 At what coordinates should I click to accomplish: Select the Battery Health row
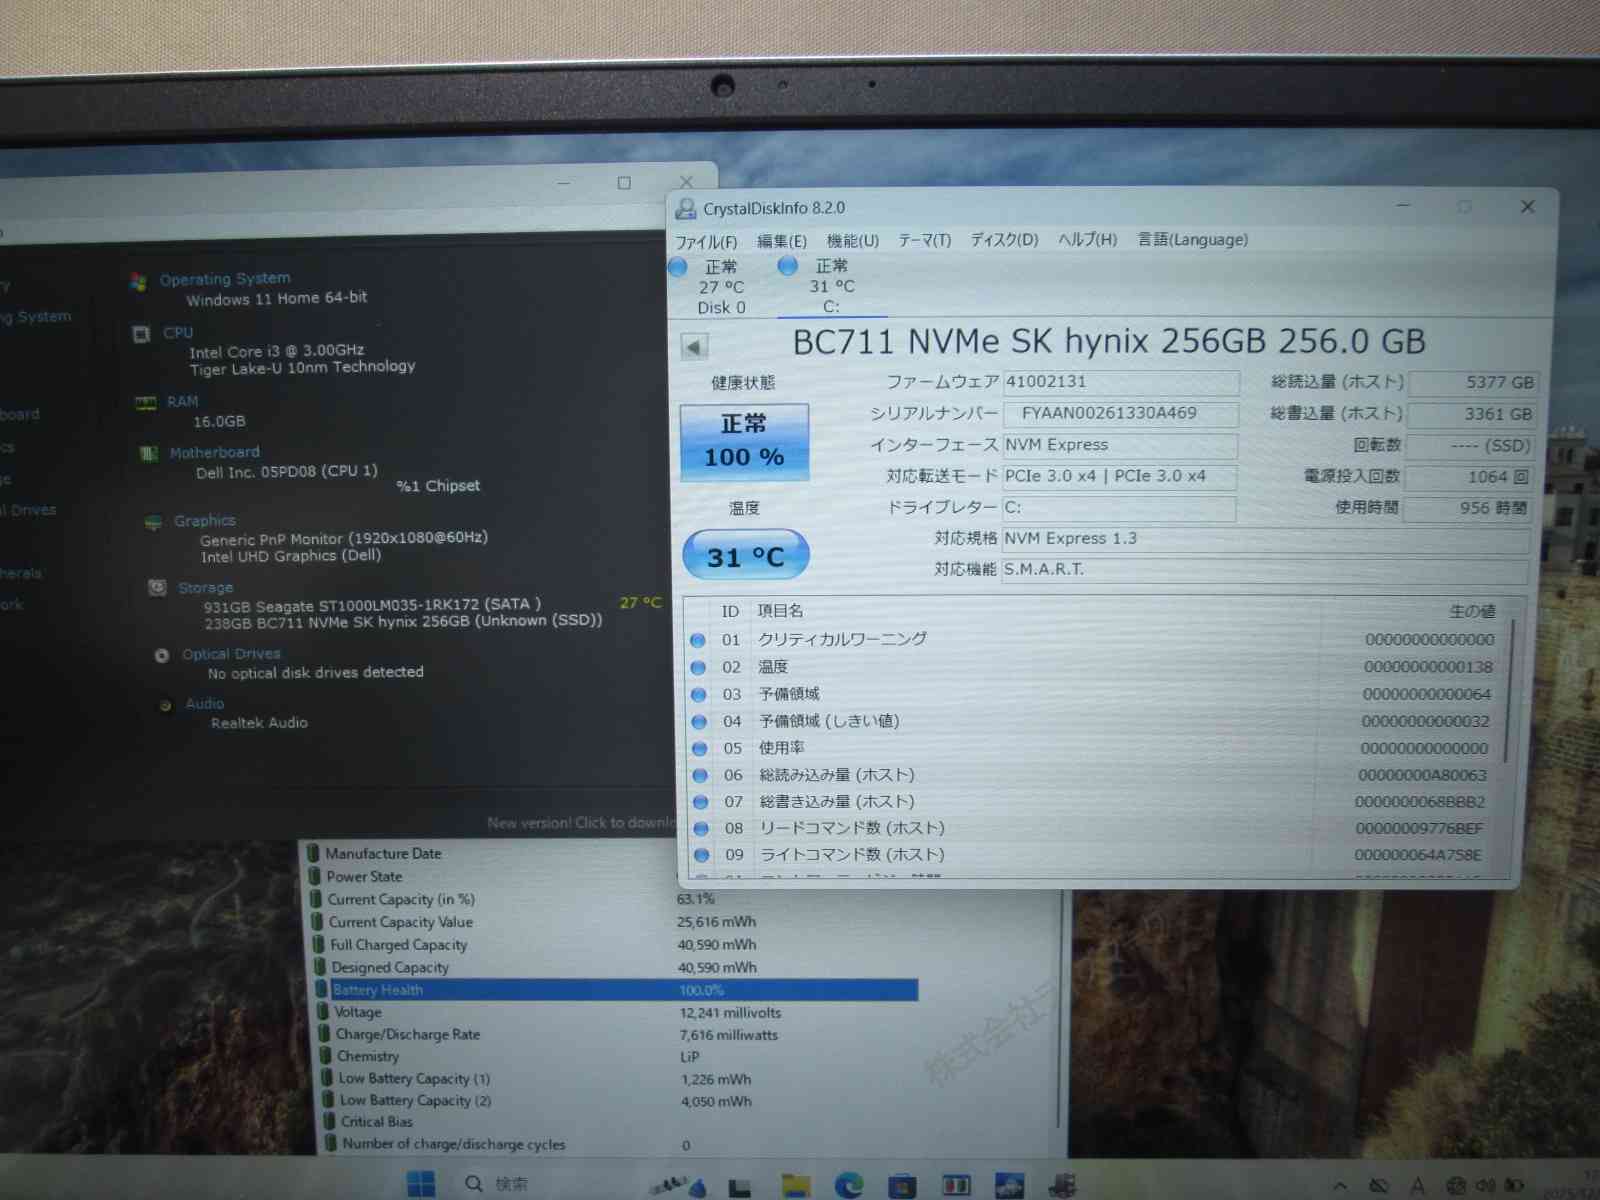tap(615, 990)
